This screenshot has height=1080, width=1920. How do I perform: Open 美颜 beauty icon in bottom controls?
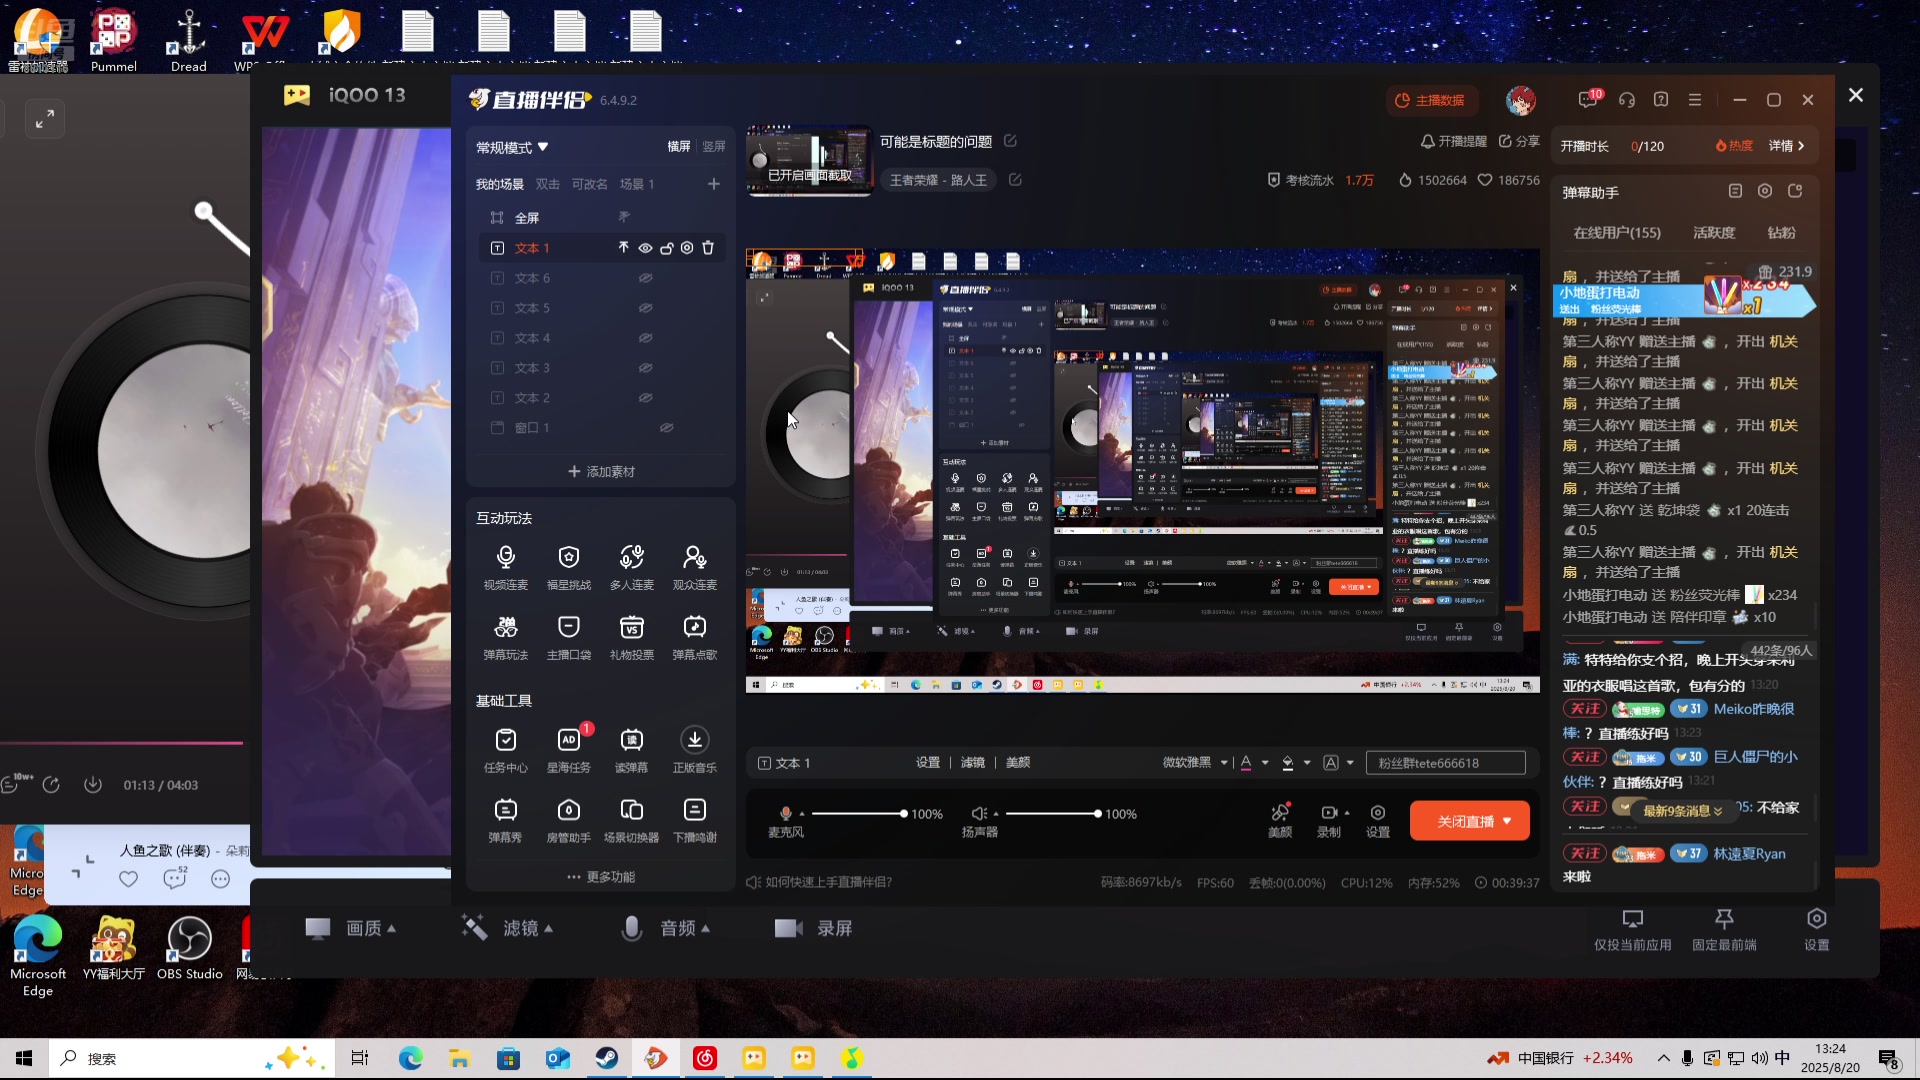click(1280, 819)
